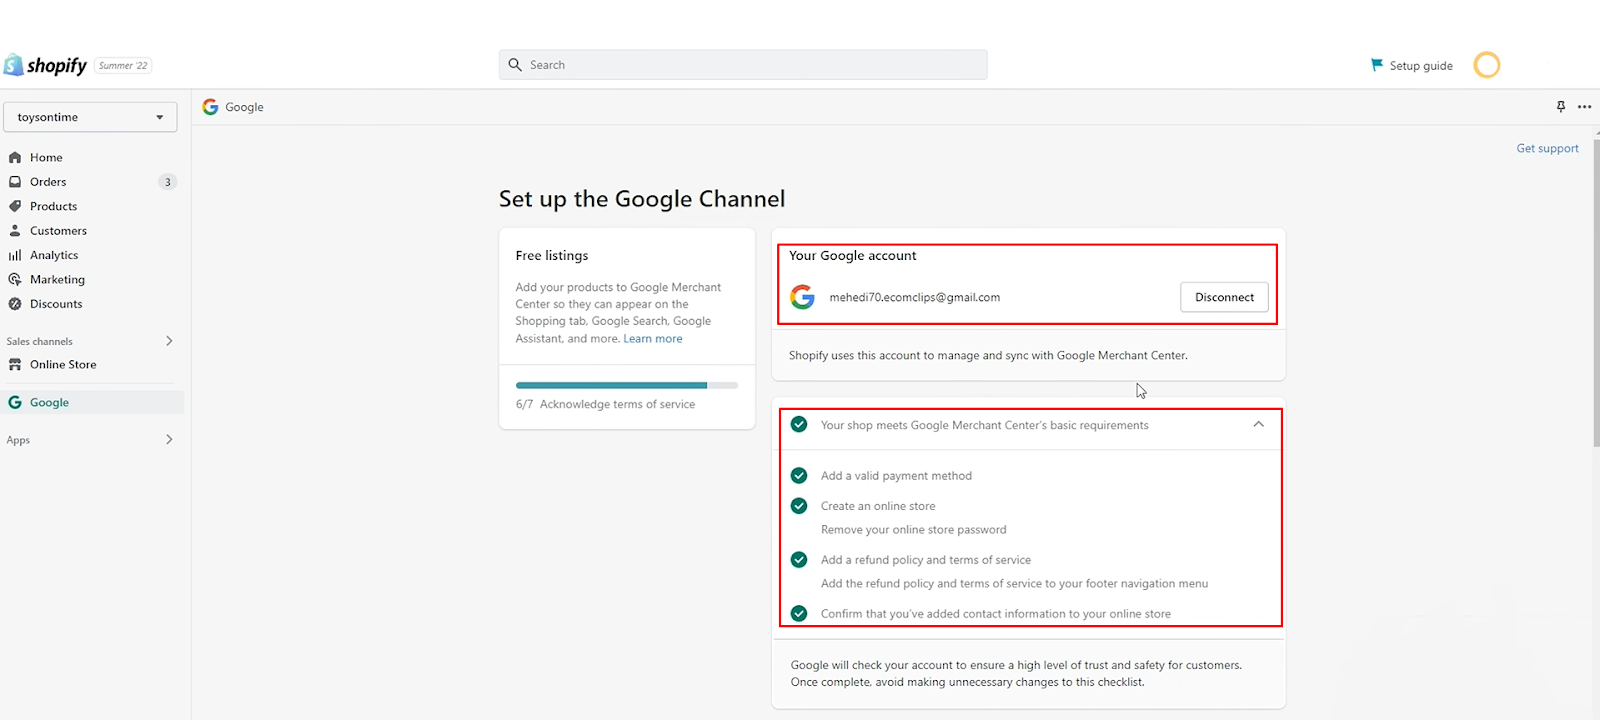This screenshot has width=1600, height=720.
Task: Open the three-dots more actions menu
Action: click(x=1584, y=107)
